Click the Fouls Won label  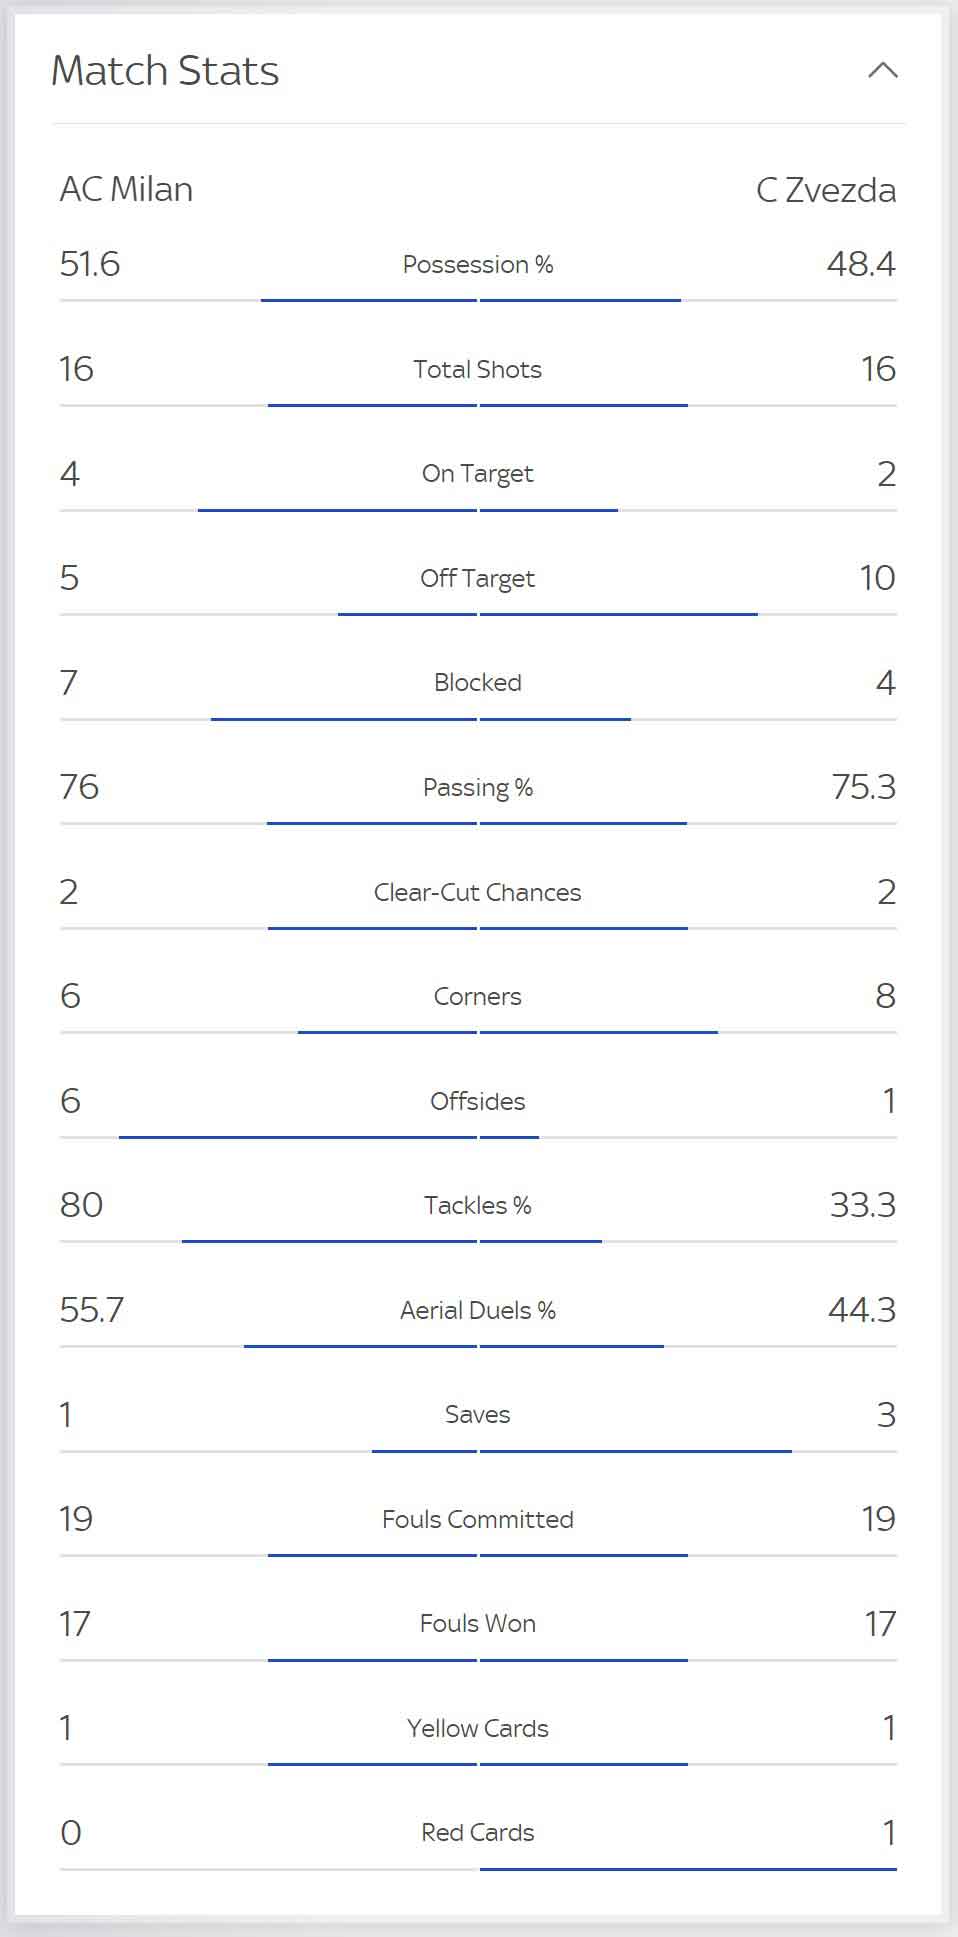(478, 1623)
